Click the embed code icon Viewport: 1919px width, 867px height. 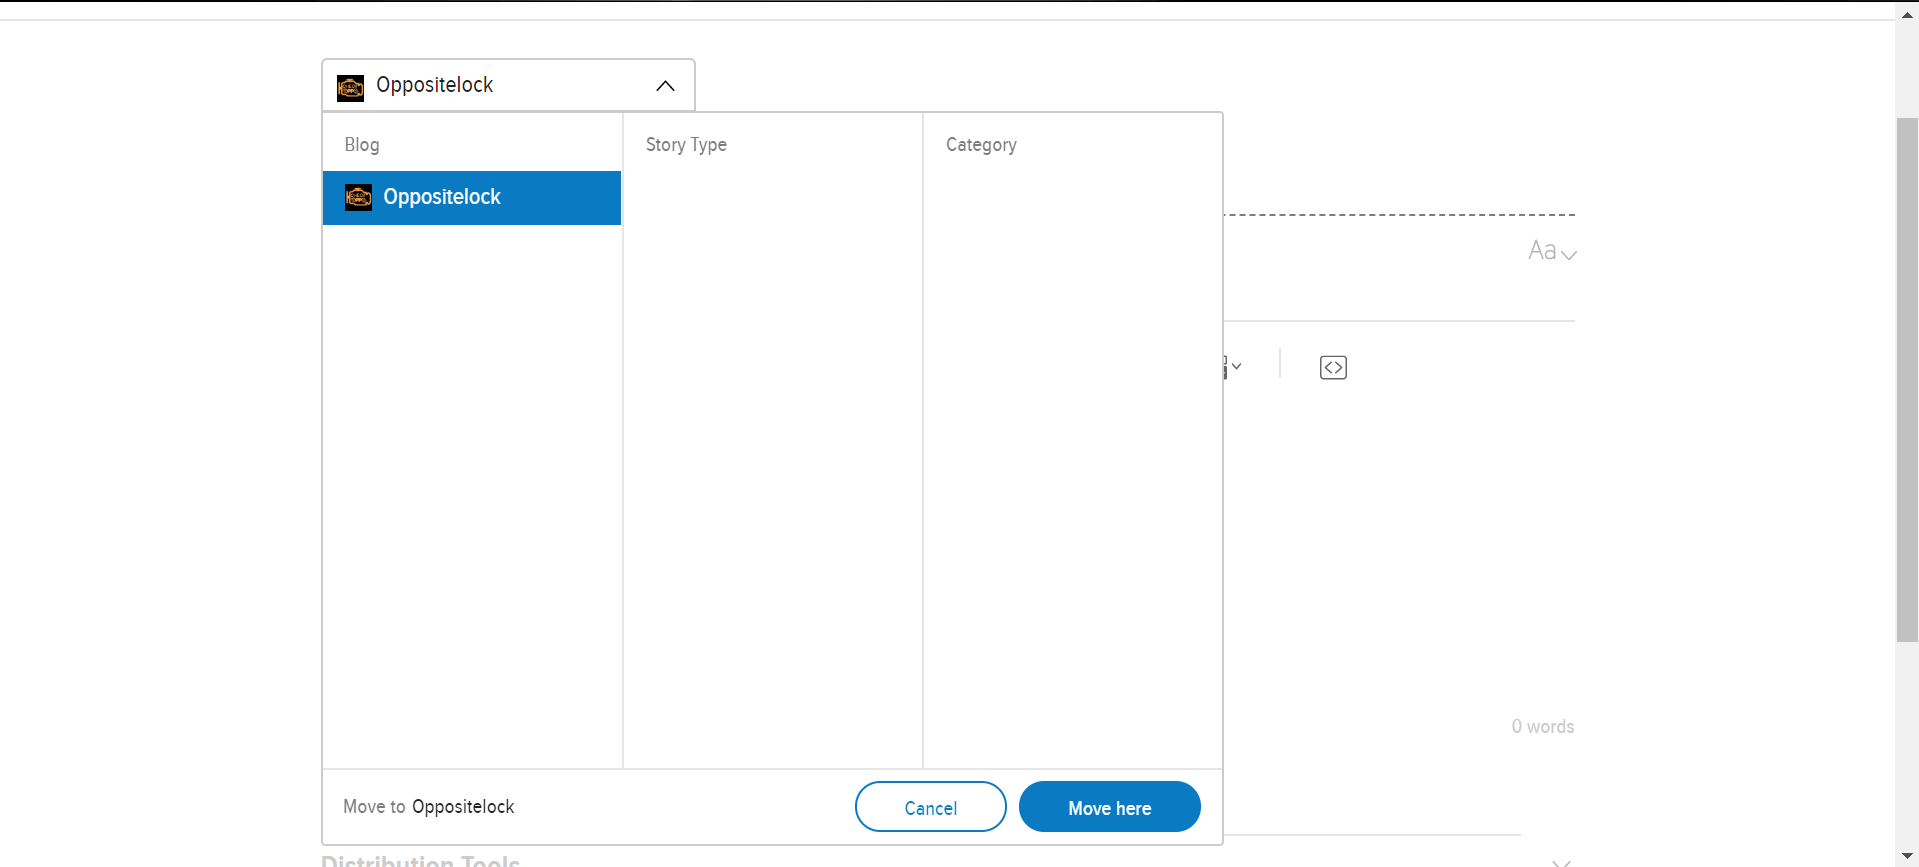(1333, 368)
